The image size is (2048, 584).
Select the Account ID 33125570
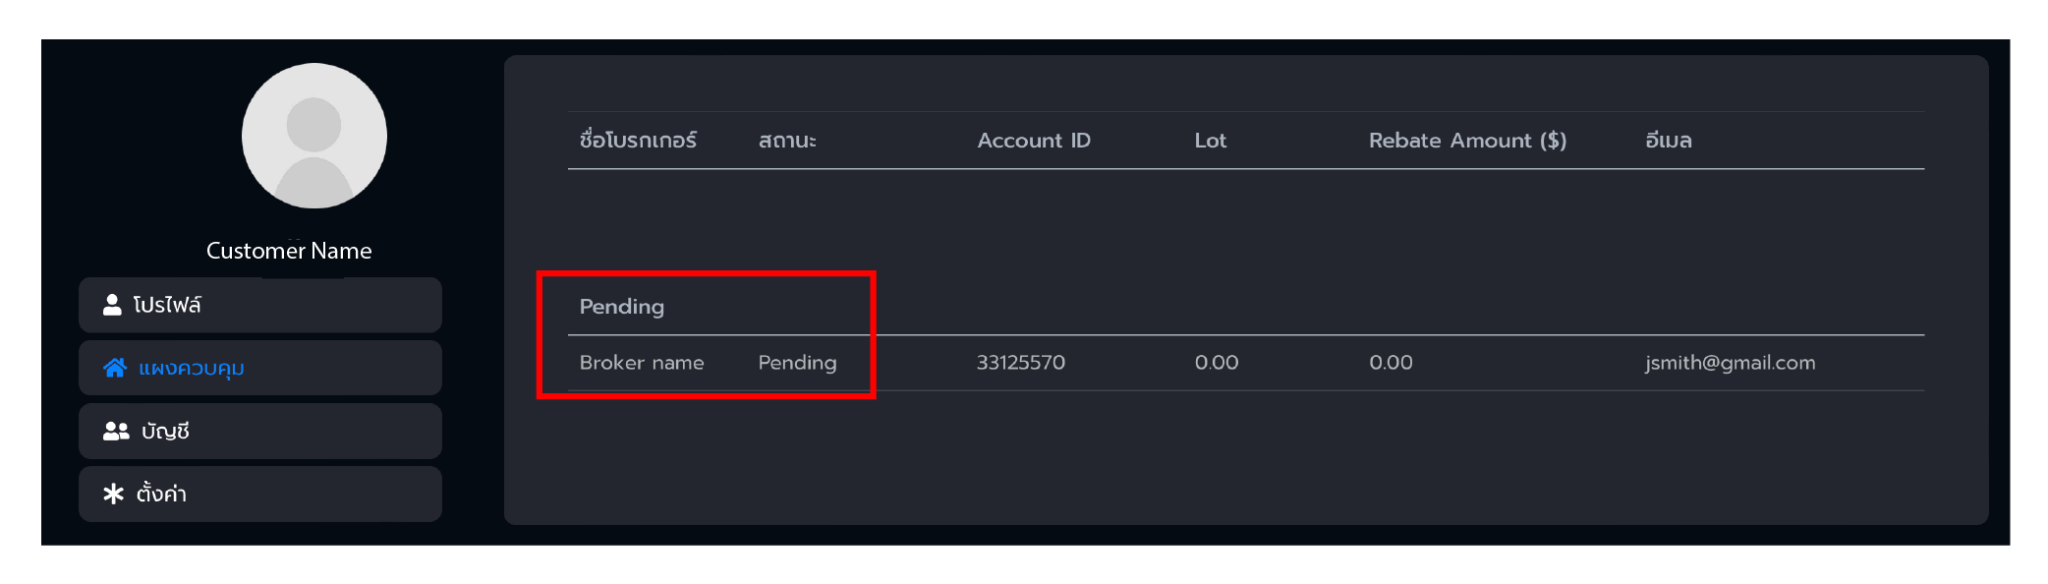(1022, 363)
